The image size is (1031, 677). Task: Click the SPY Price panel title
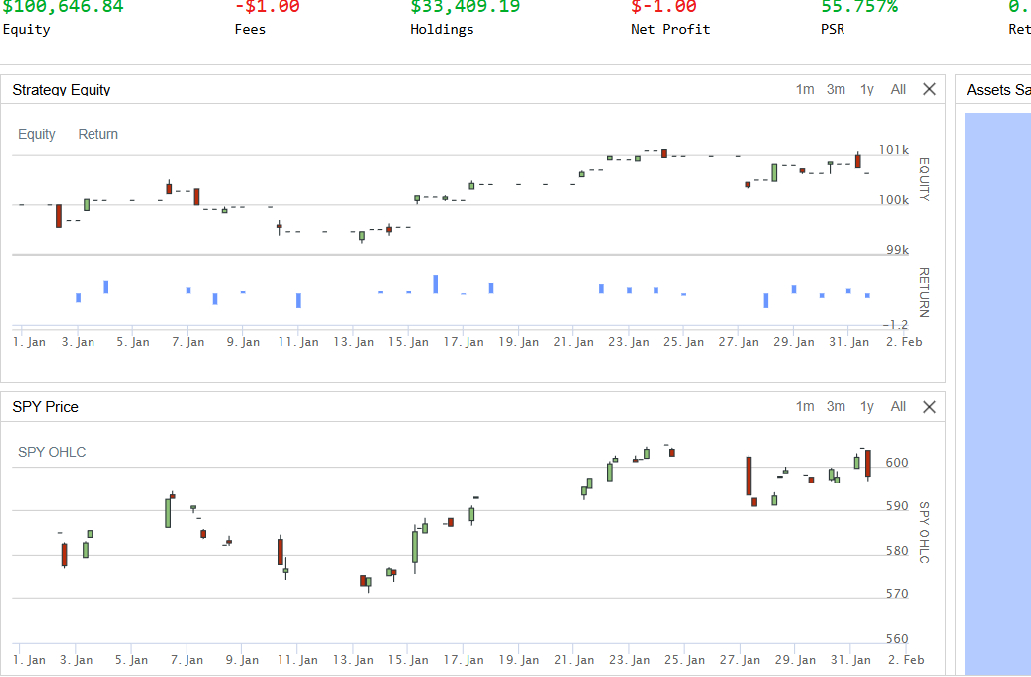[x=45, y=407]
